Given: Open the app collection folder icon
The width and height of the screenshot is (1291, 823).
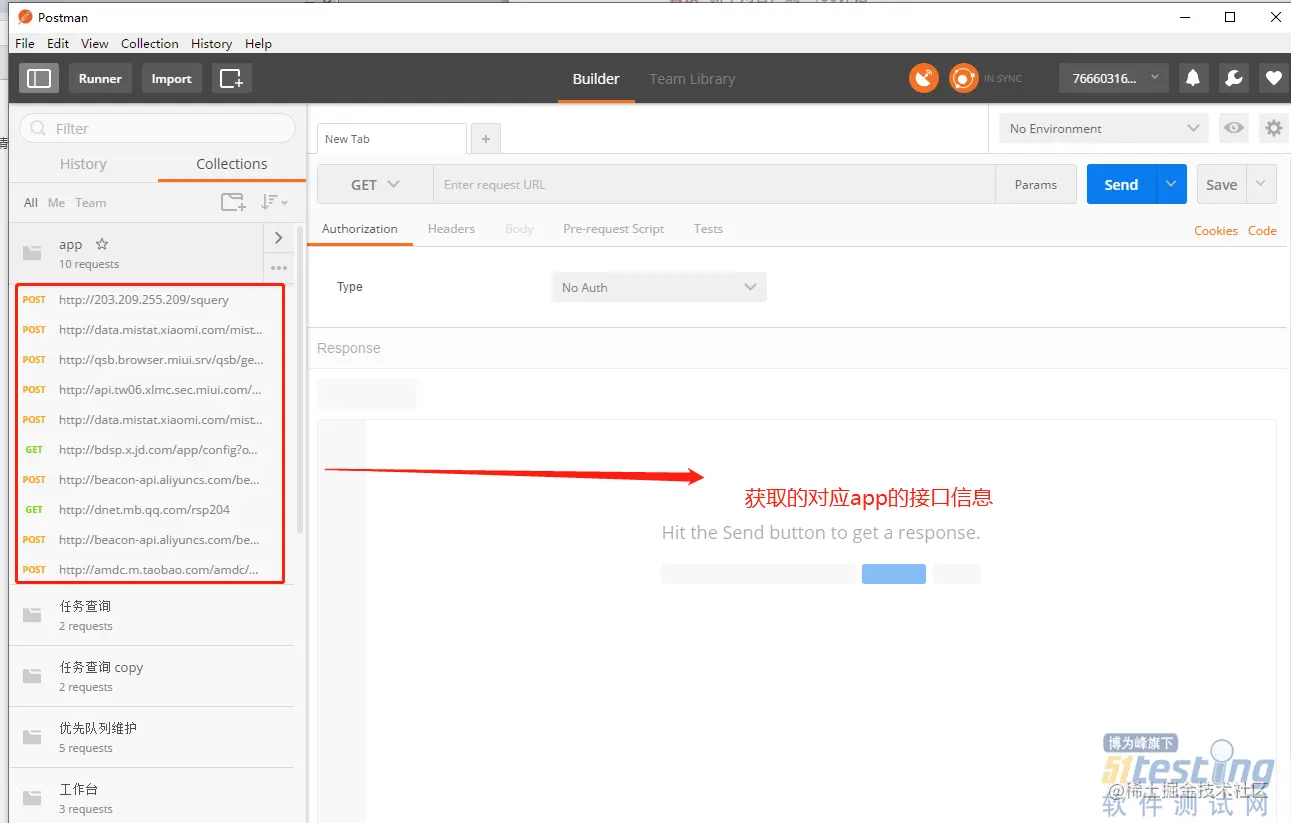Looking at the screenshot, I should click(33, 253).
